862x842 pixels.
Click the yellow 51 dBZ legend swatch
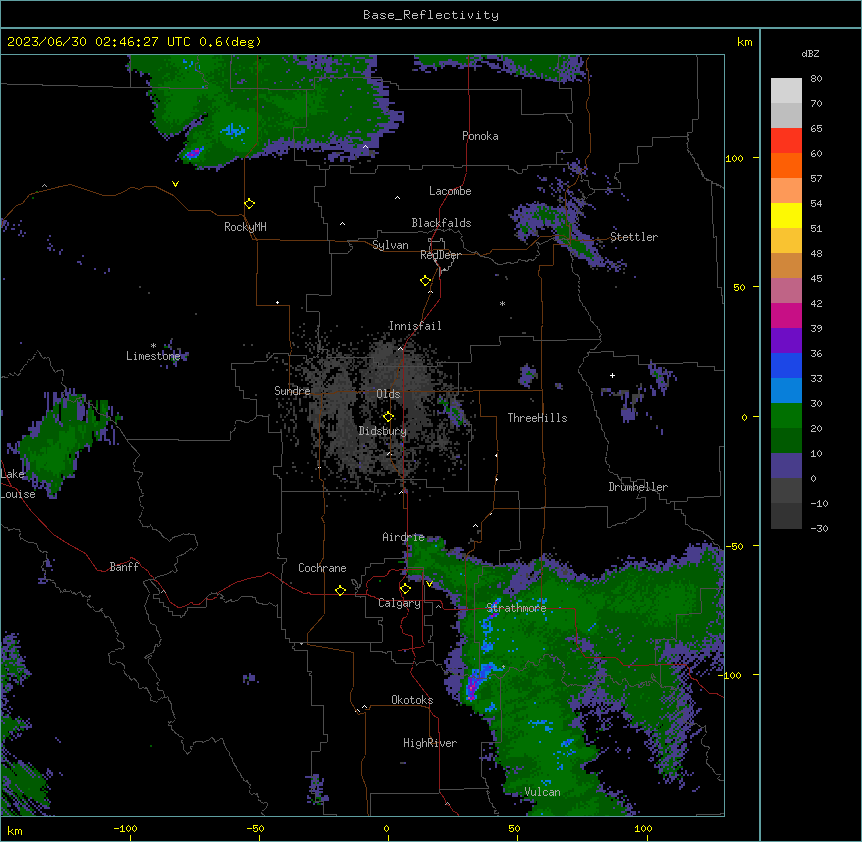[x=786, y=215]
